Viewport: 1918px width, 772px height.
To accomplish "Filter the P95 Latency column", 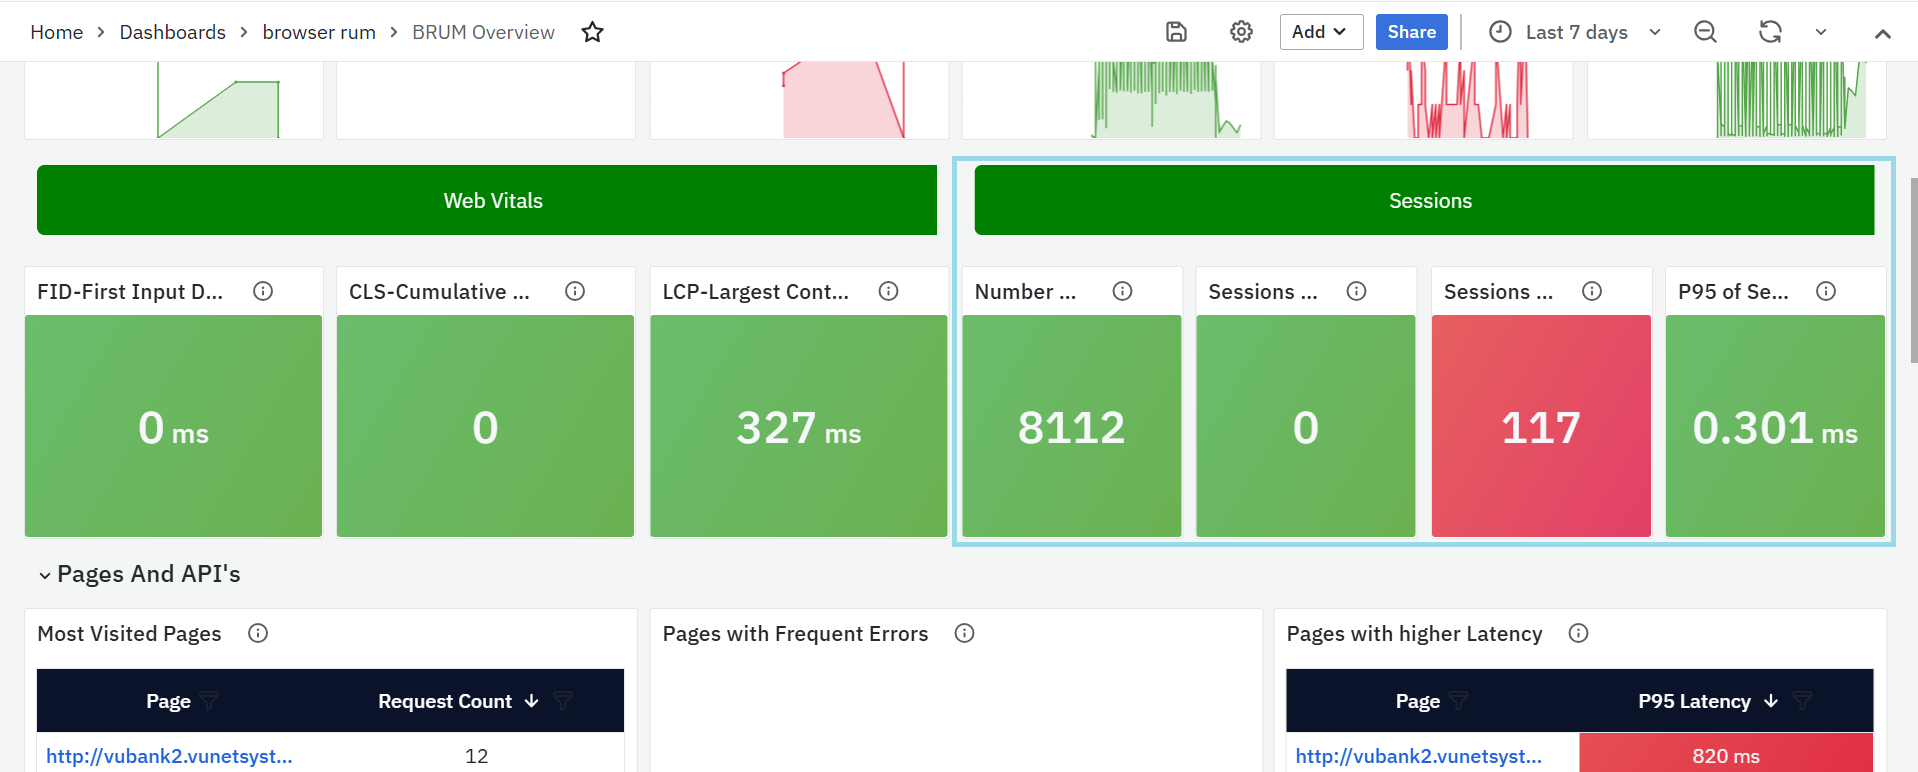I will click(x=1802, y=701).
